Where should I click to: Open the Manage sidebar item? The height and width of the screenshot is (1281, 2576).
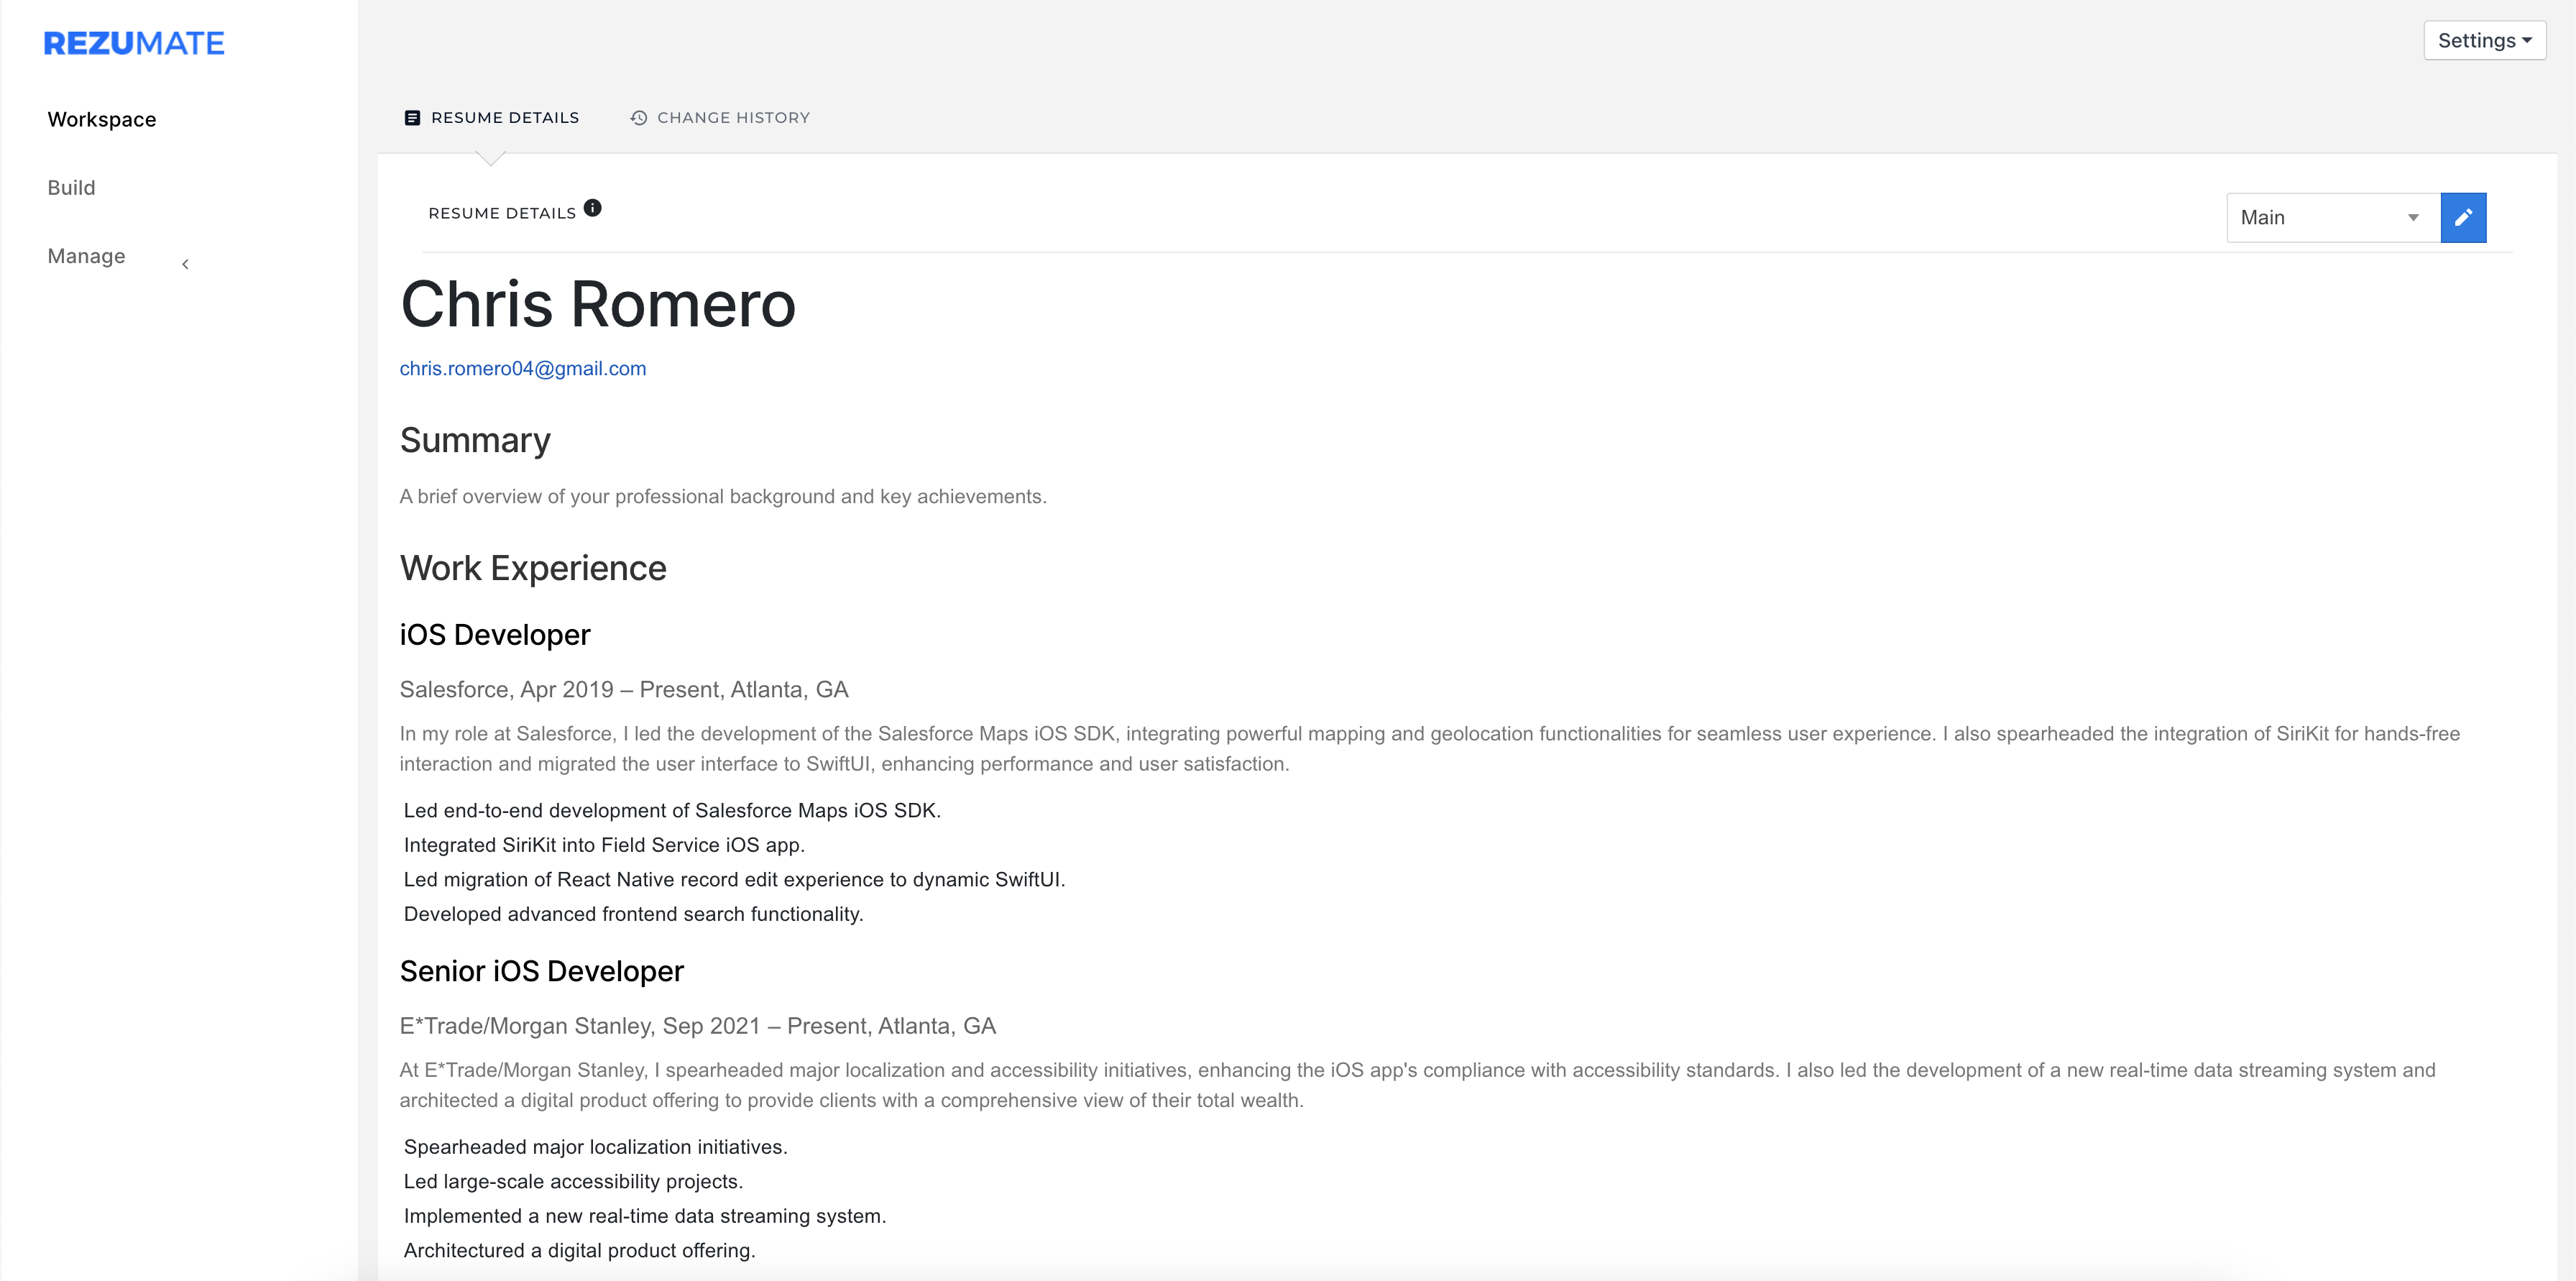86,256
